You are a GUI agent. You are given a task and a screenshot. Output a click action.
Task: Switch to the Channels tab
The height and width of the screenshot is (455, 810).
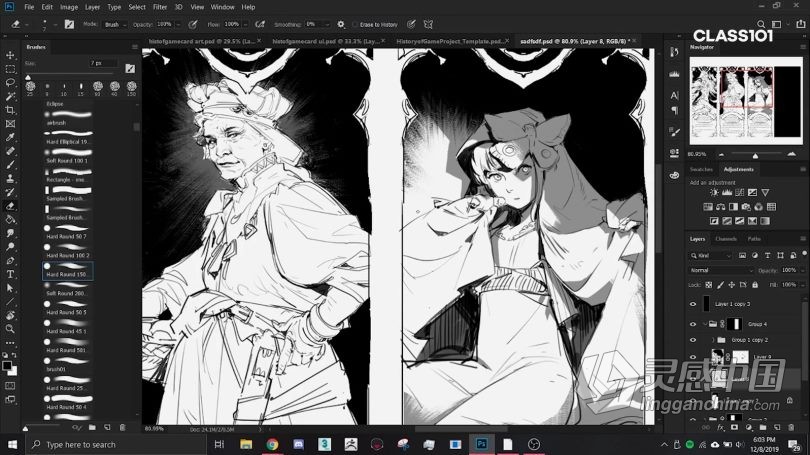(x=726, y=239)
